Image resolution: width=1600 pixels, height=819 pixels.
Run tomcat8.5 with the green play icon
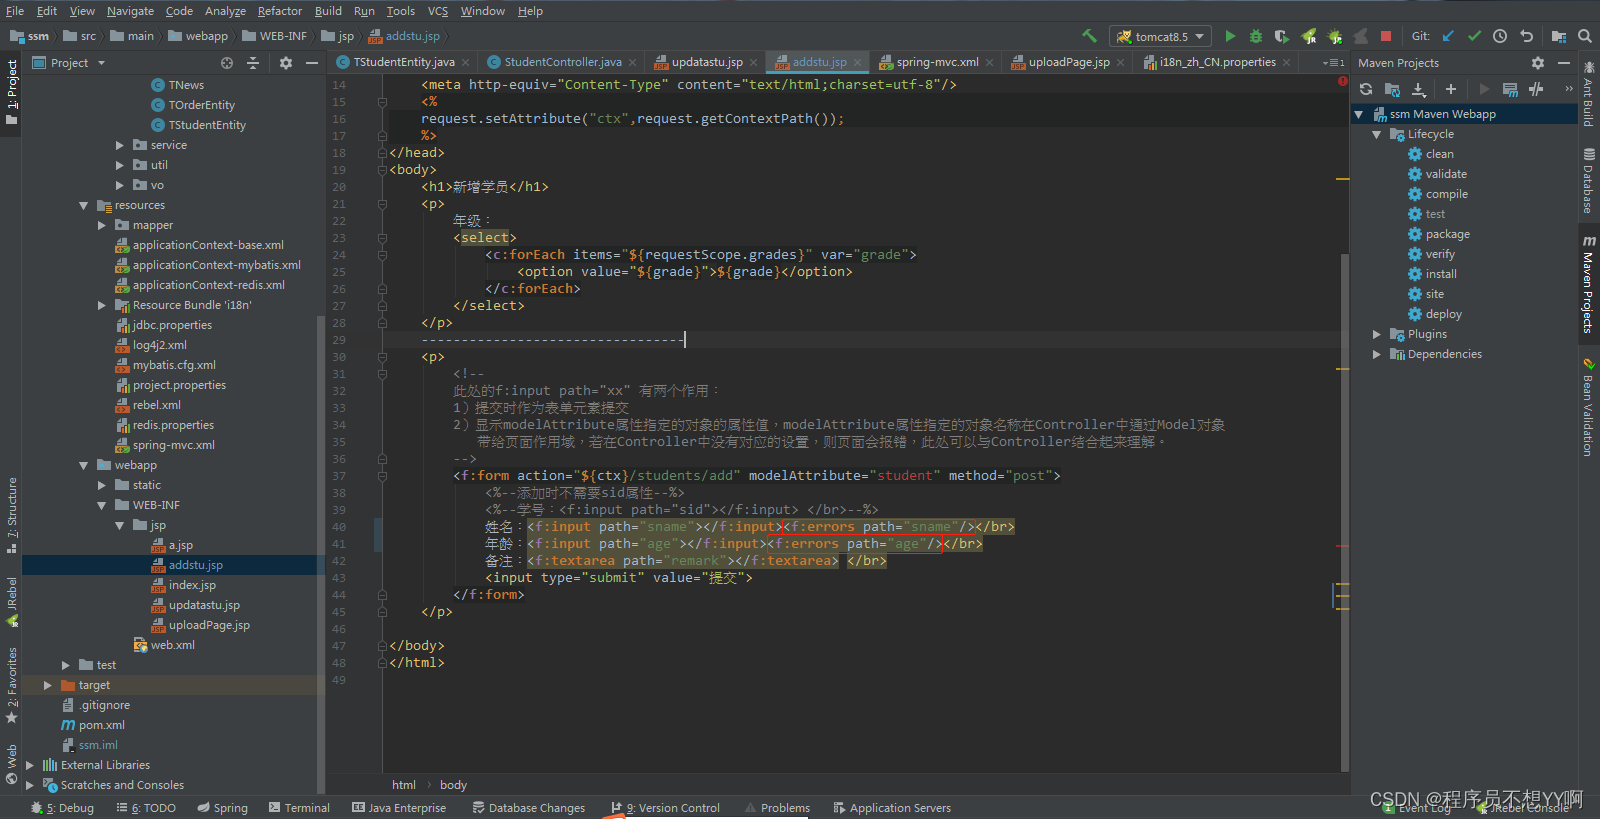[x=1230, y=36]
